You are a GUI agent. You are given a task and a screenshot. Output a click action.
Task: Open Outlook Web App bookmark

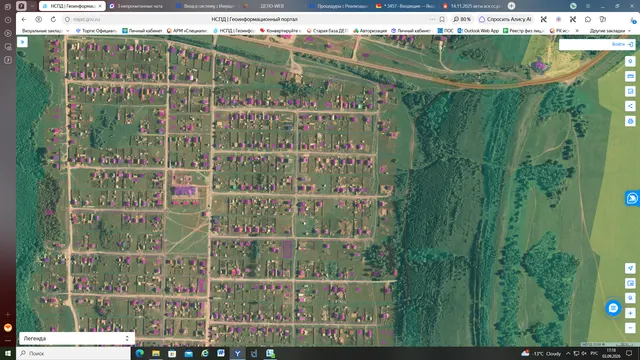[478, 31]
